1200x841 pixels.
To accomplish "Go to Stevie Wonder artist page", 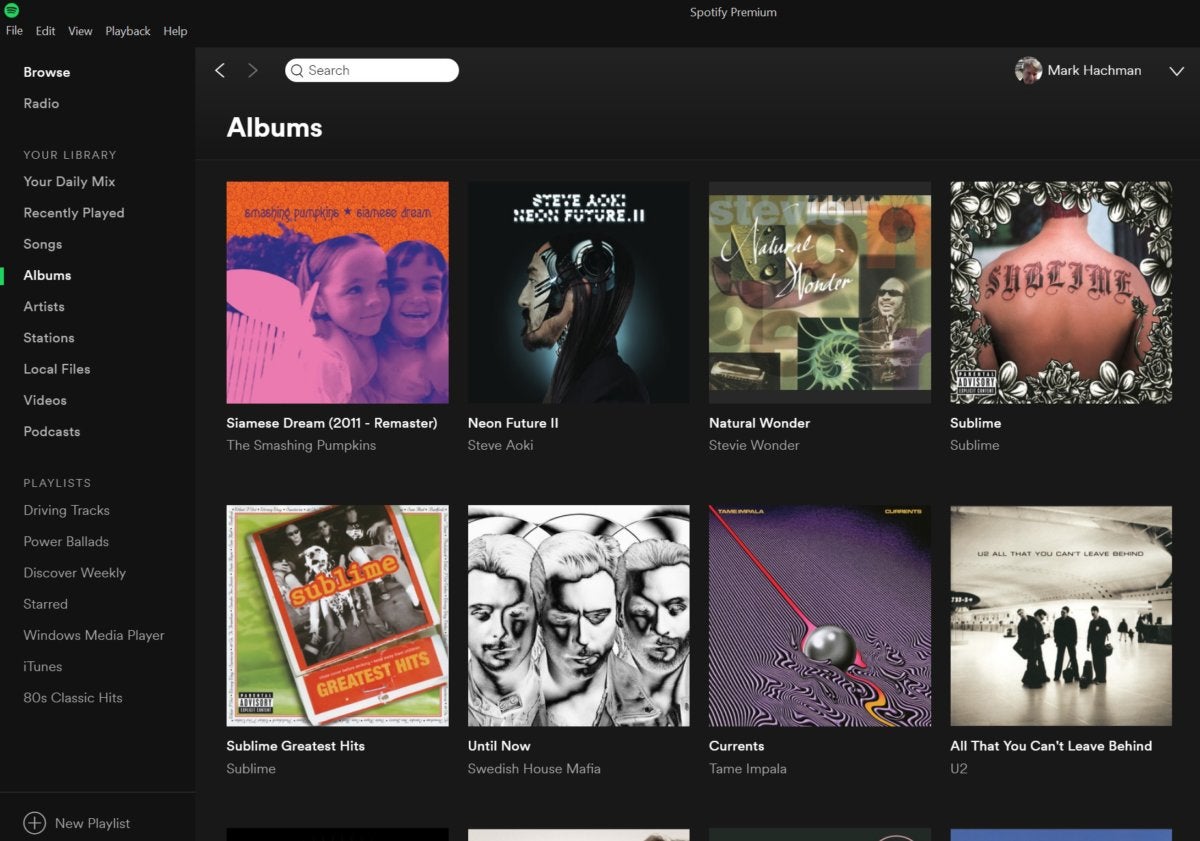I will (x=754, y=445).
